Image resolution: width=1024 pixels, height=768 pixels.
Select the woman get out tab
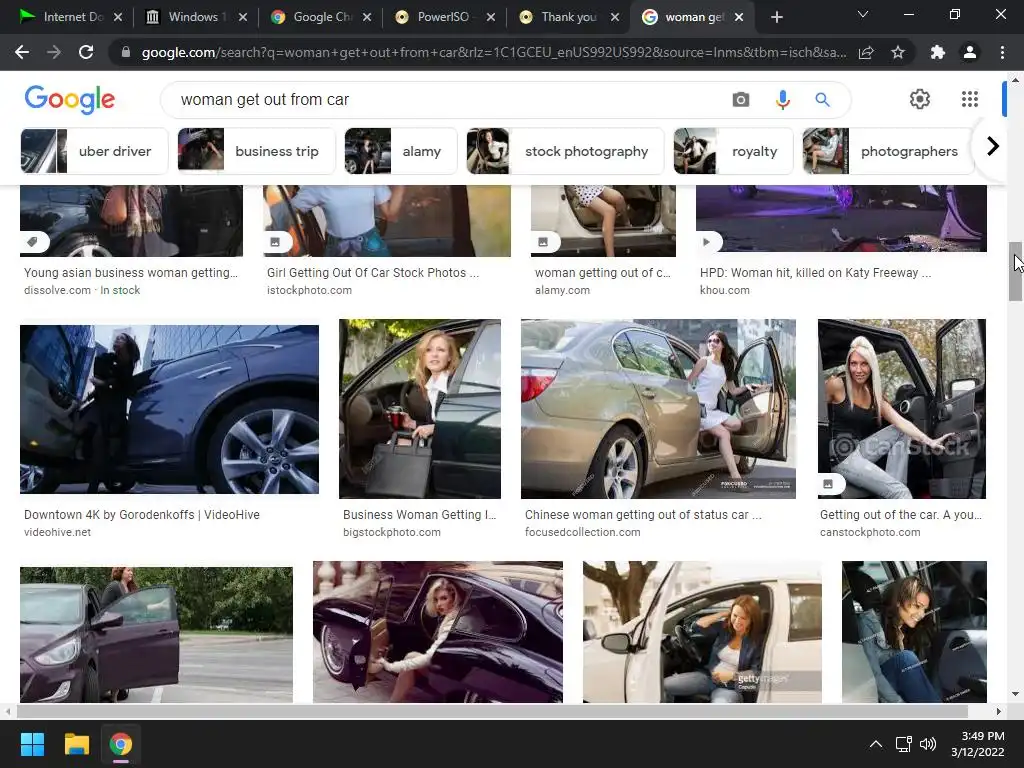coord(691,17)
